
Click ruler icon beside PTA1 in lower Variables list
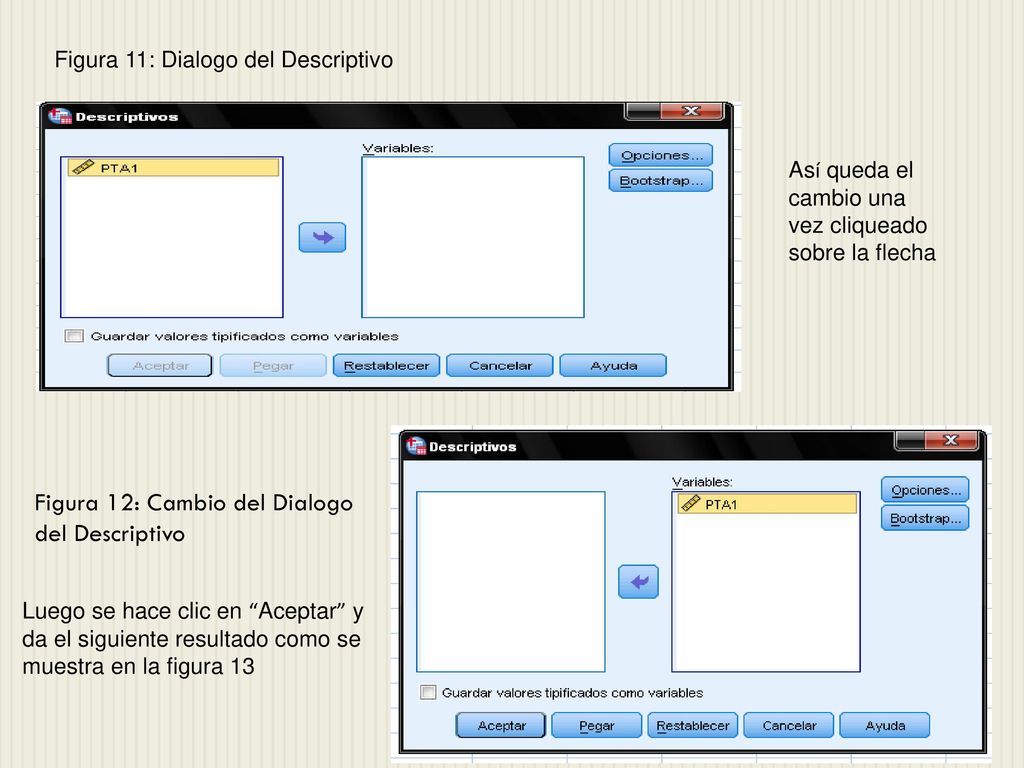(x=690, y=504)
